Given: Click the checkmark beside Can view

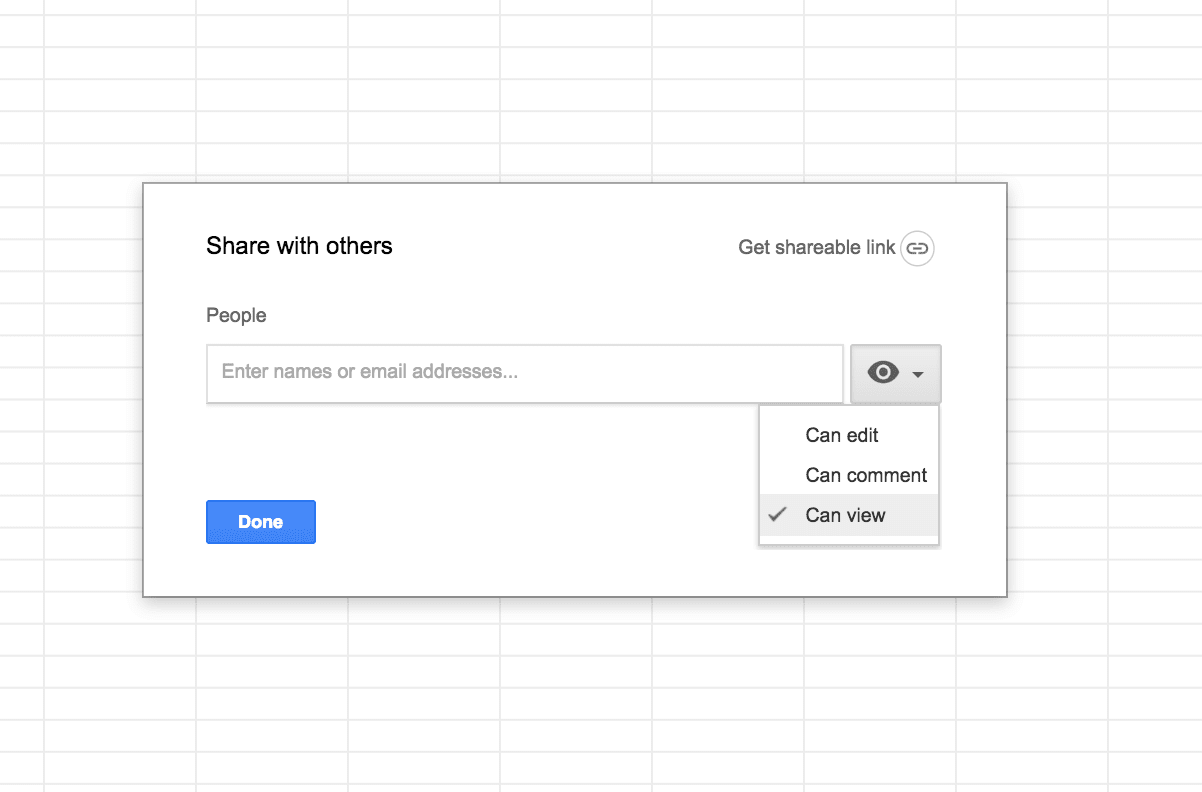Looking at the screenshot, I should click(x=778, y=515).
